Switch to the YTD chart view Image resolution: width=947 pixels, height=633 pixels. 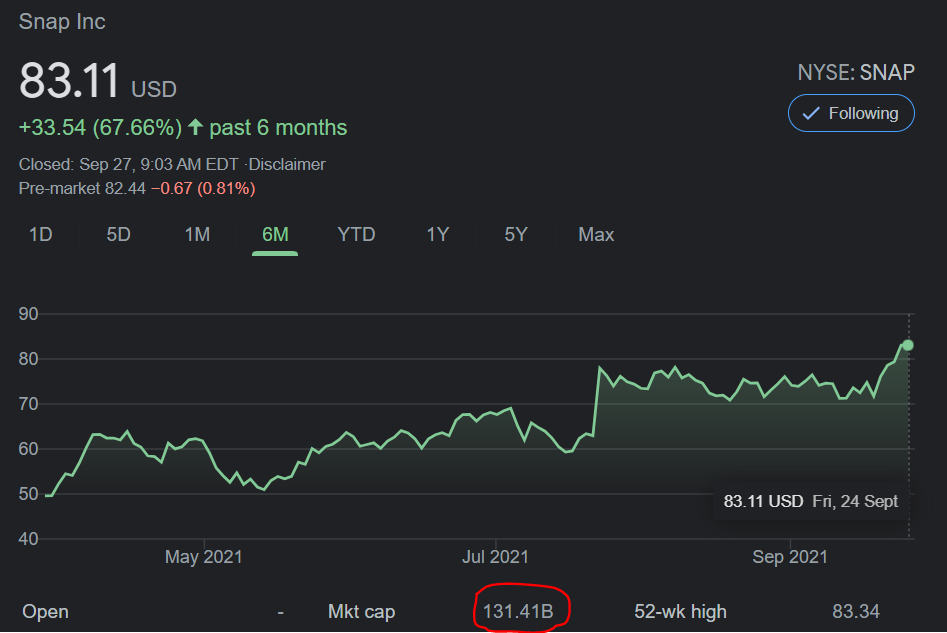356,234
